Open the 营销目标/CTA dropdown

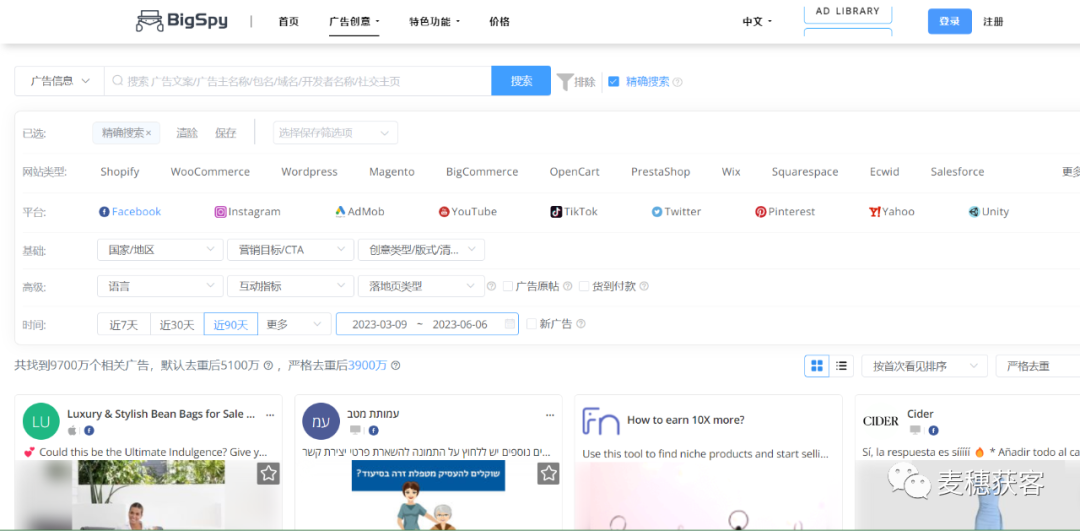pyautogui.click(x=291, y=249)
